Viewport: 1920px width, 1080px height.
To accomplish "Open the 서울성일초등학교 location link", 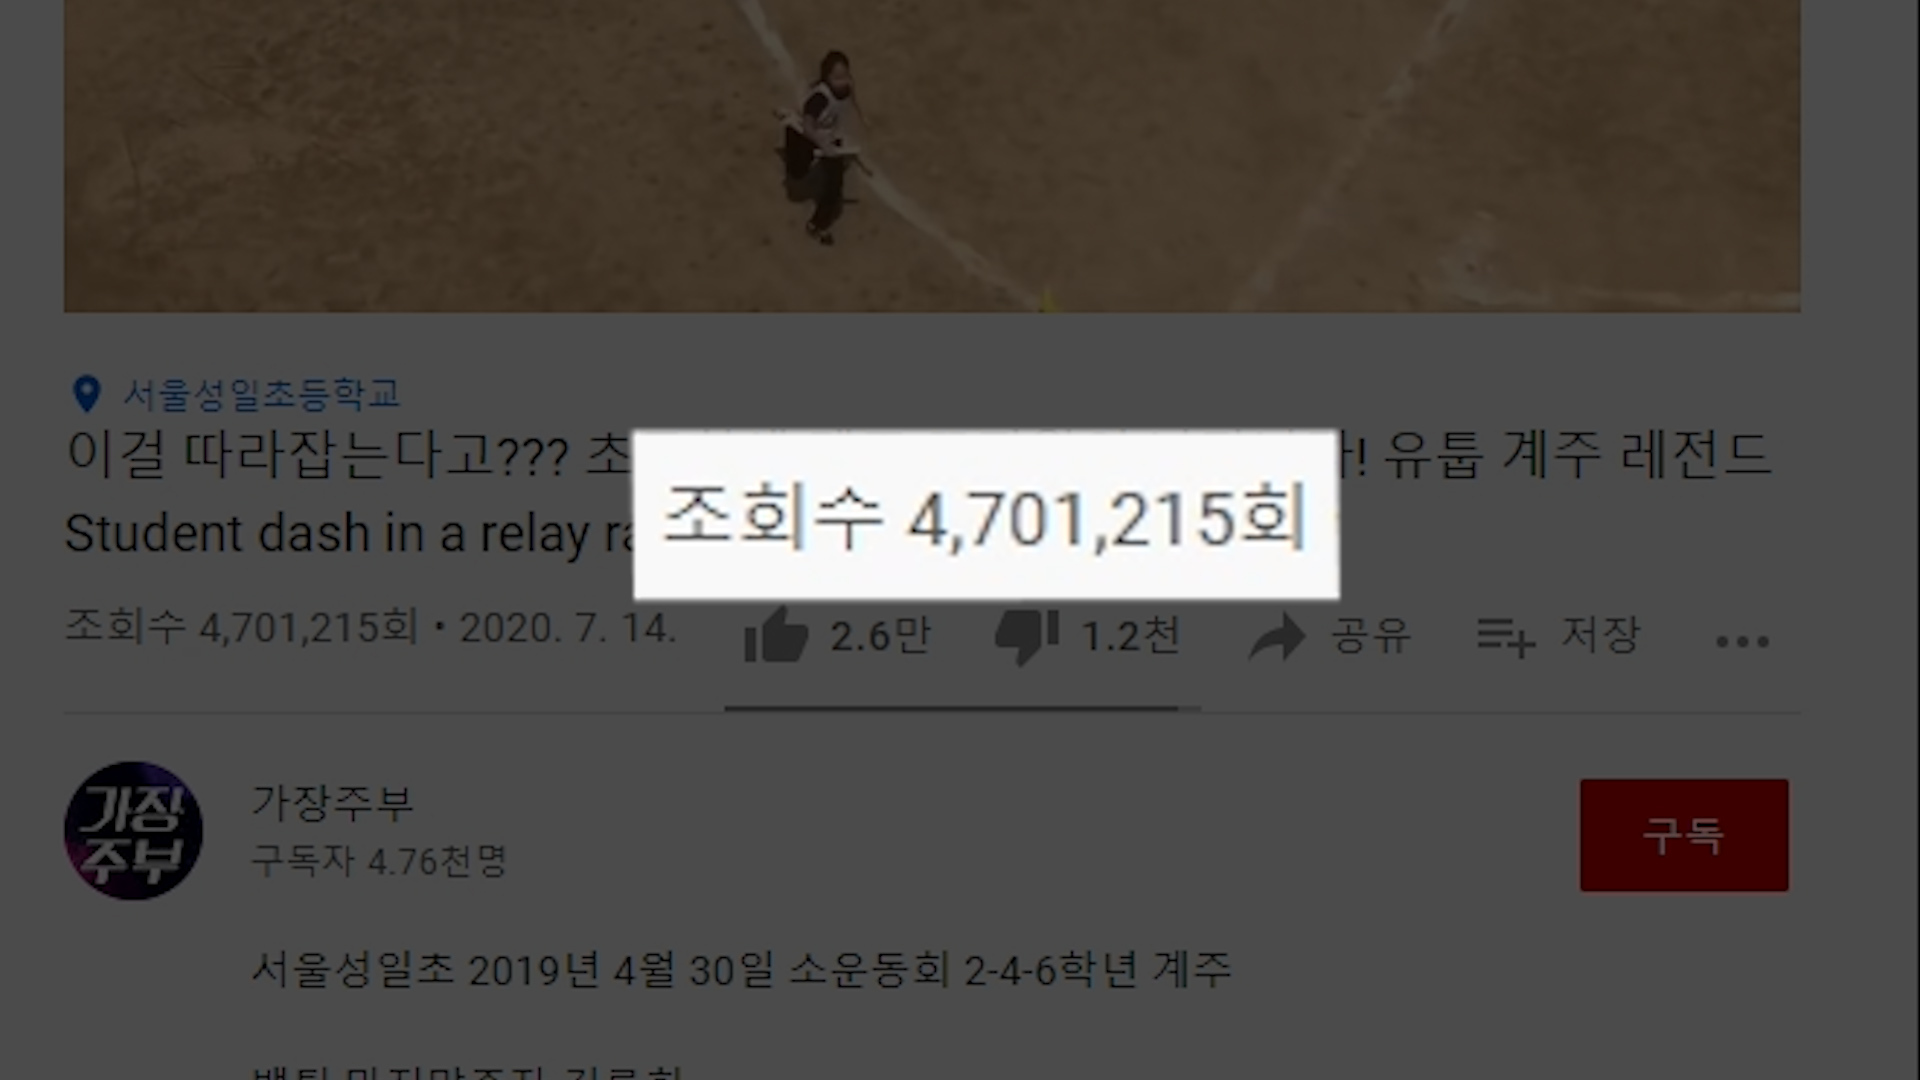I will (262, 394).
